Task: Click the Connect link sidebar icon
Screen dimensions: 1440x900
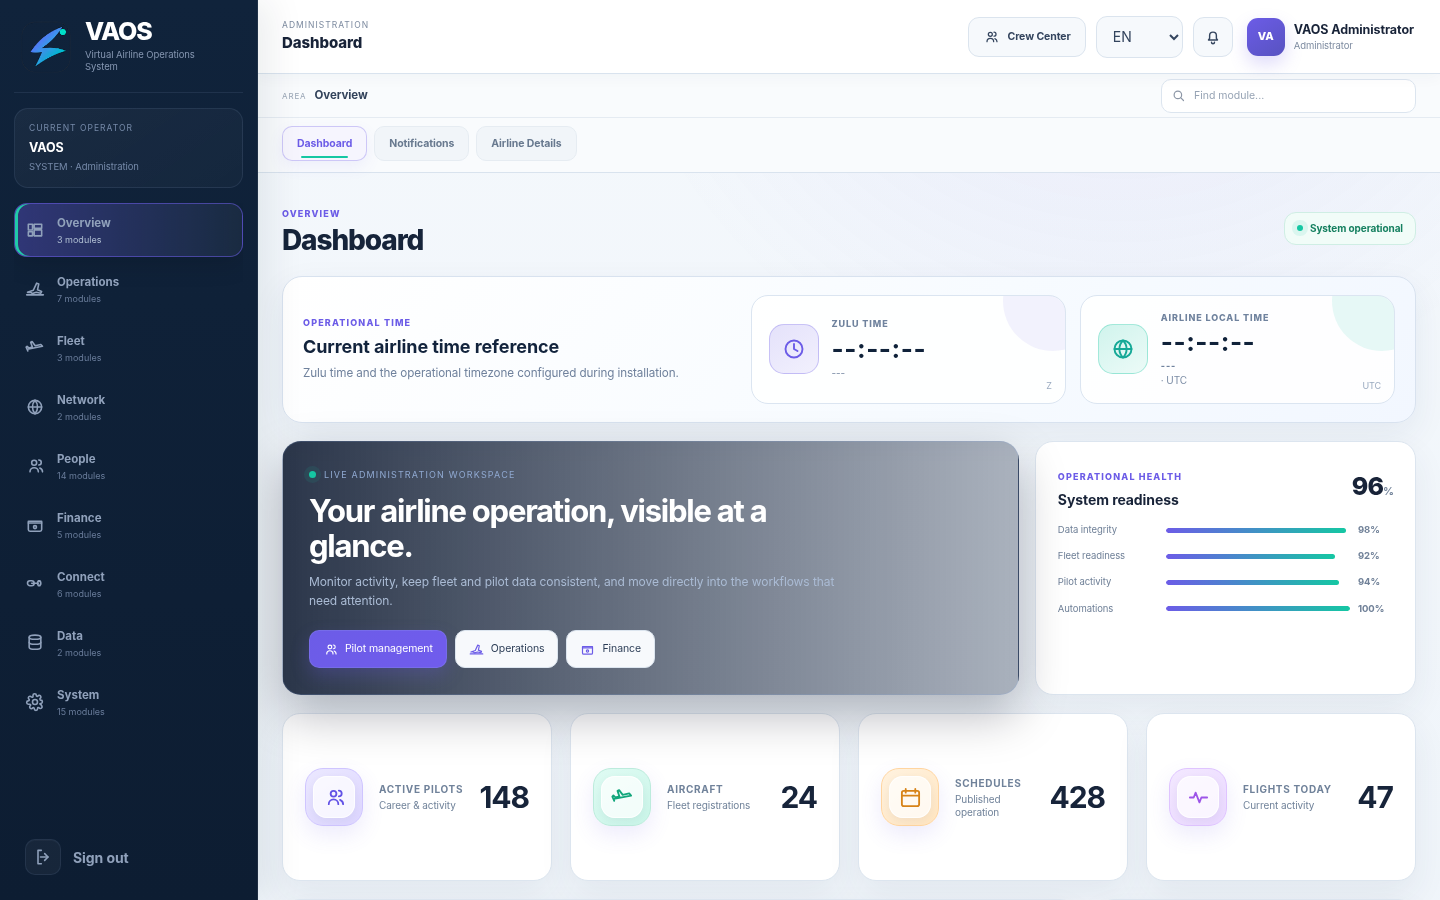Action: (x=35, y=584)
